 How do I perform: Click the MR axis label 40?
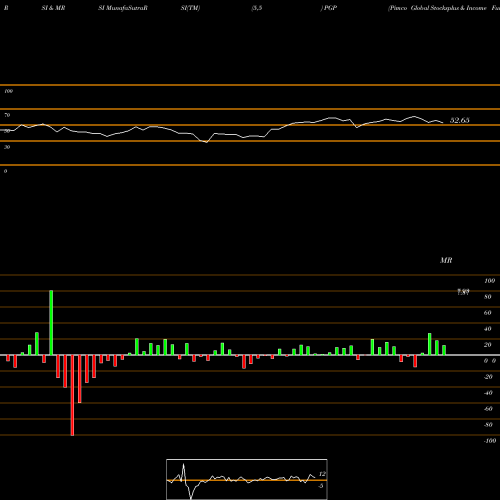488,329
